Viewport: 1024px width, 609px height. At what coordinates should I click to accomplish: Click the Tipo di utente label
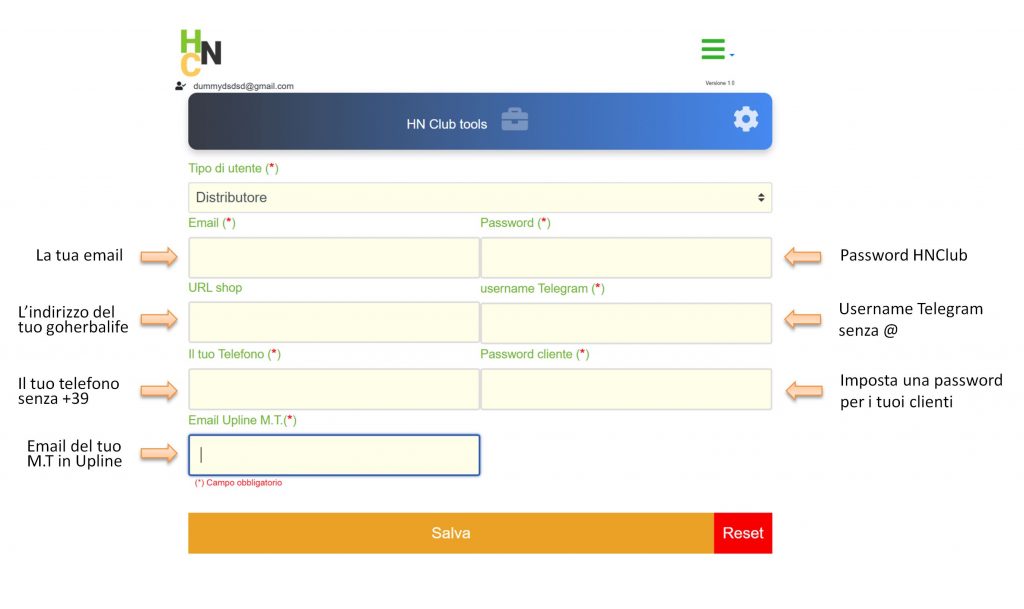pyautogui.click(x=233, y=168)
